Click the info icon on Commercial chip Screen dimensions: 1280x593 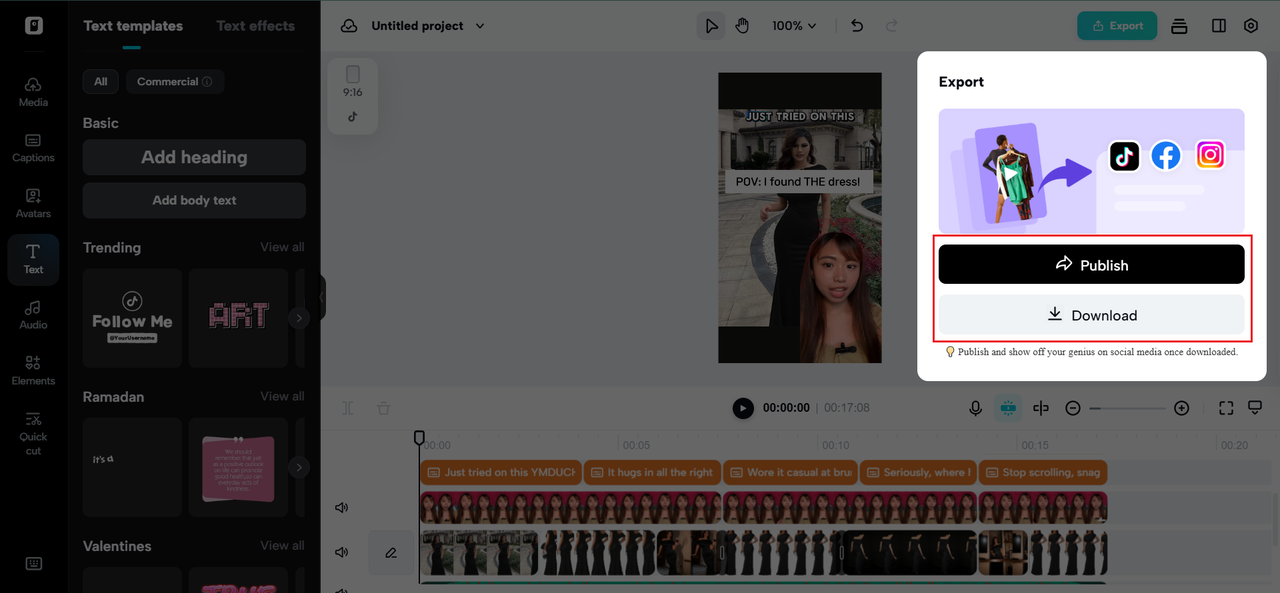tap(207, 82)
